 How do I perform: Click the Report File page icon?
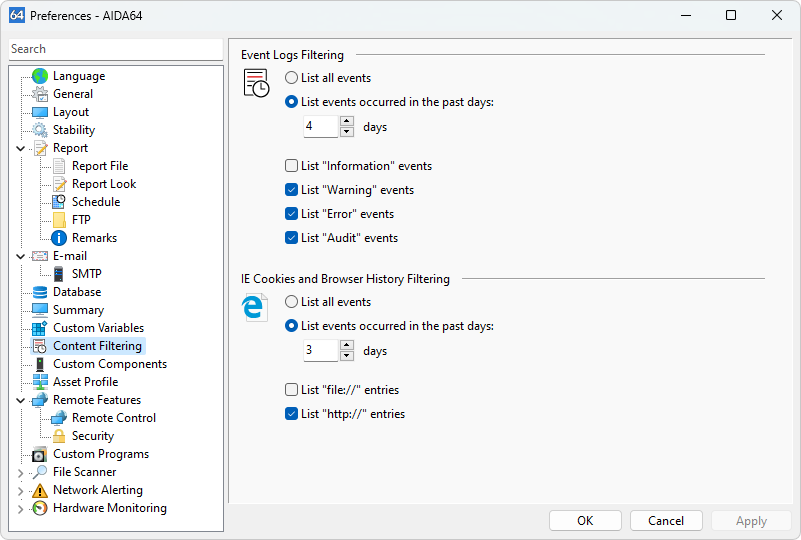[x=59, y=166]
